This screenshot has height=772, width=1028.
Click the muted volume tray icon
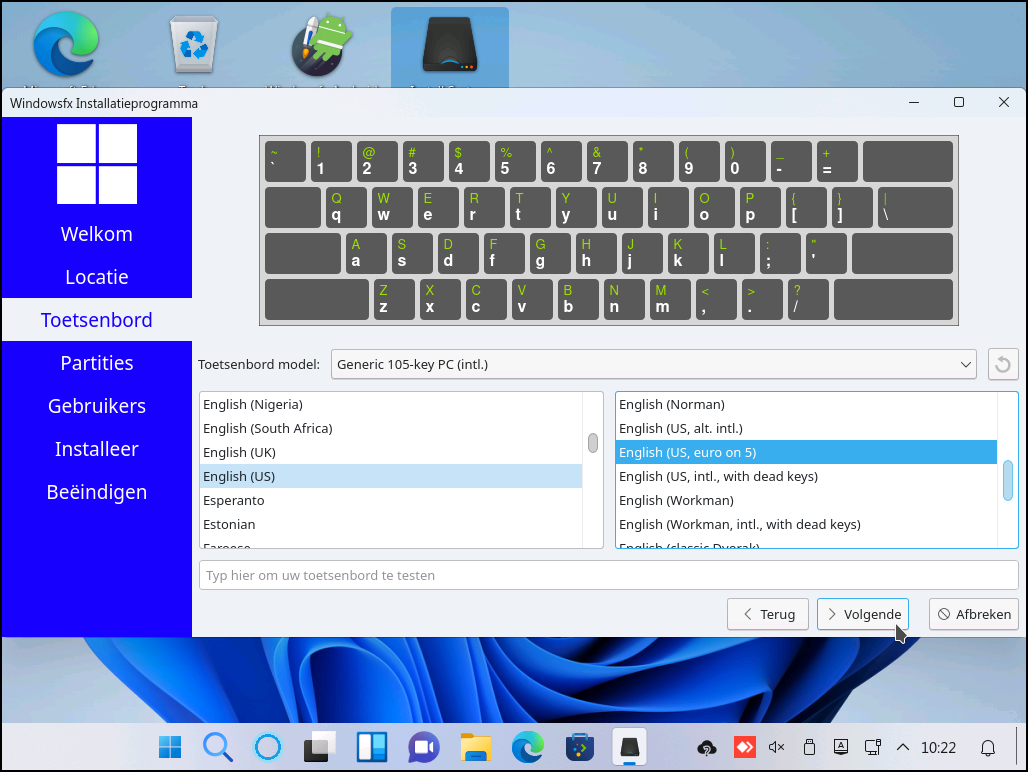(777, 747)
